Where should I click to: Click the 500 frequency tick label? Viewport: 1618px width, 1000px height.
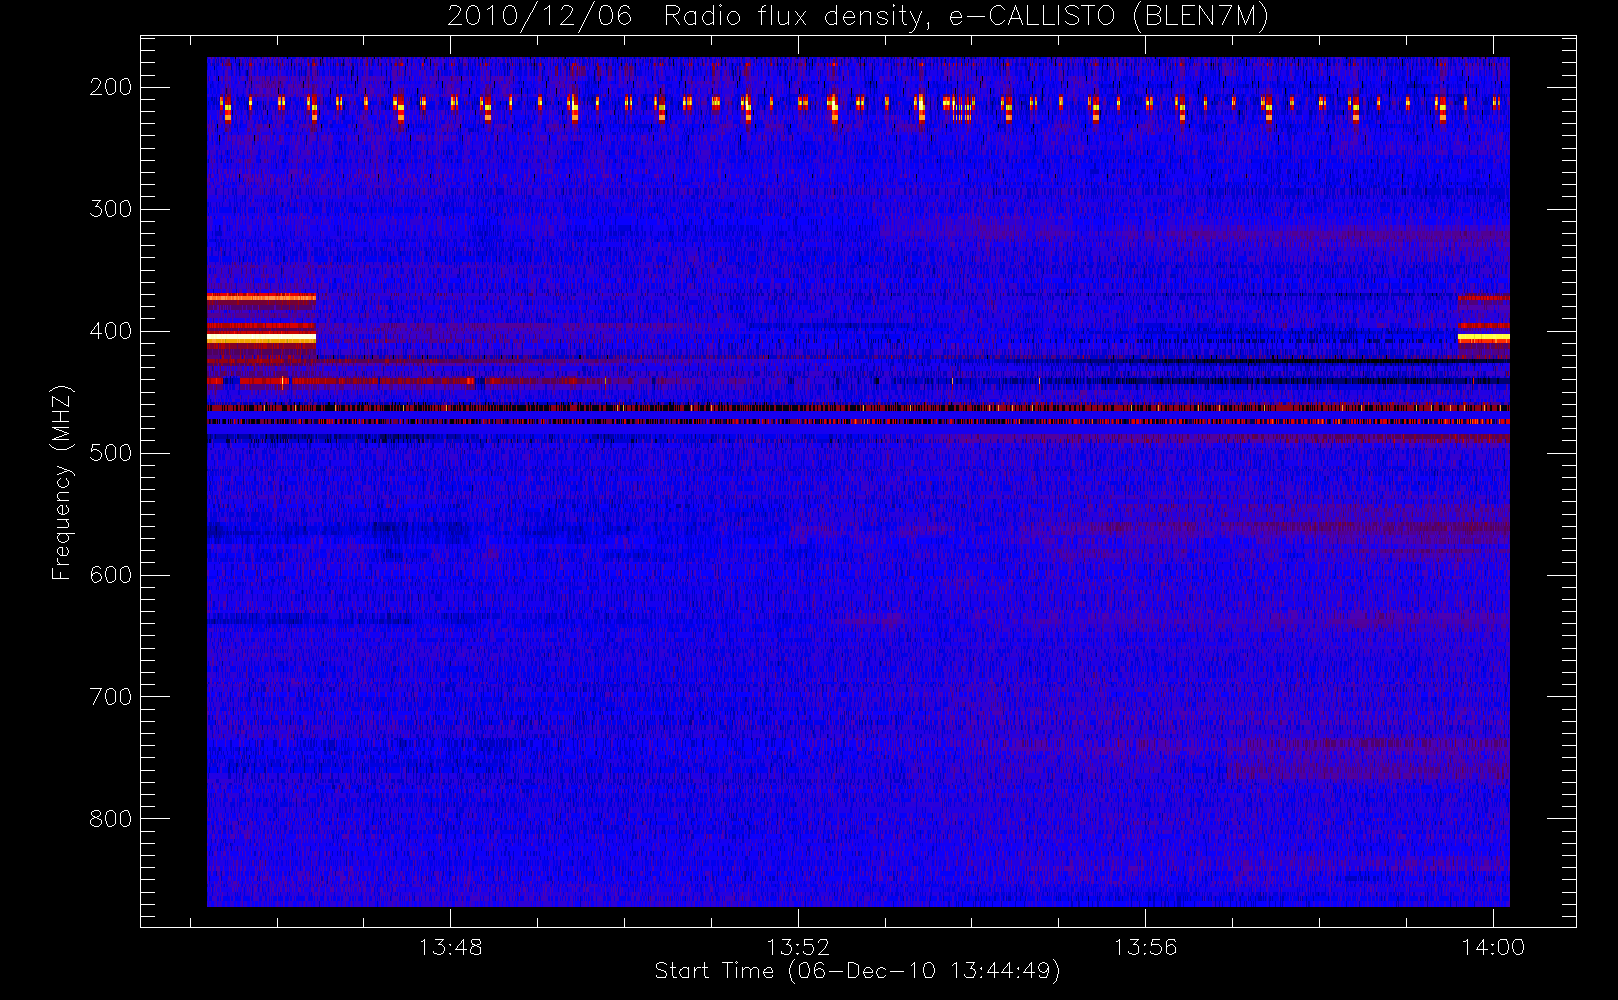click(111, 453)
